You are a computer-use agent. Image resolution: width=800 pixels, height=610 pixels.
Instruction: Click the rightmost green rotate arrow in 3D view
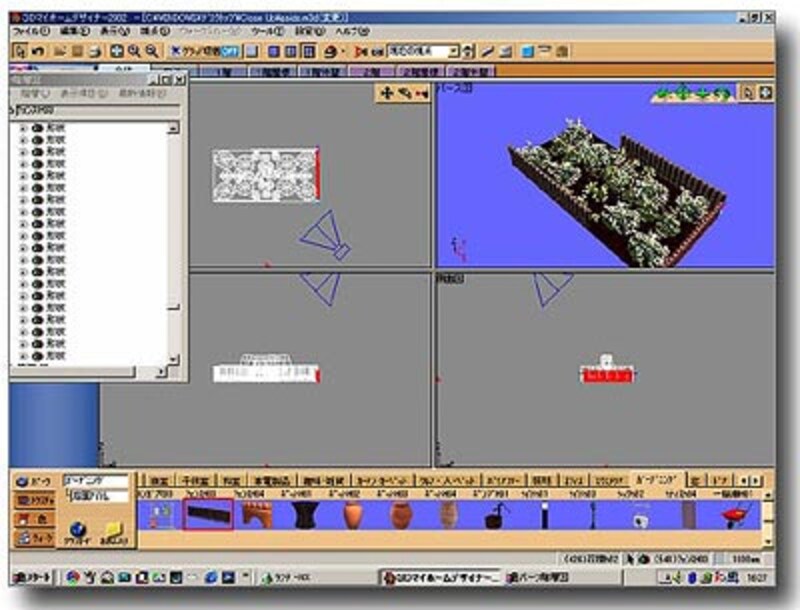pos(723,93)
